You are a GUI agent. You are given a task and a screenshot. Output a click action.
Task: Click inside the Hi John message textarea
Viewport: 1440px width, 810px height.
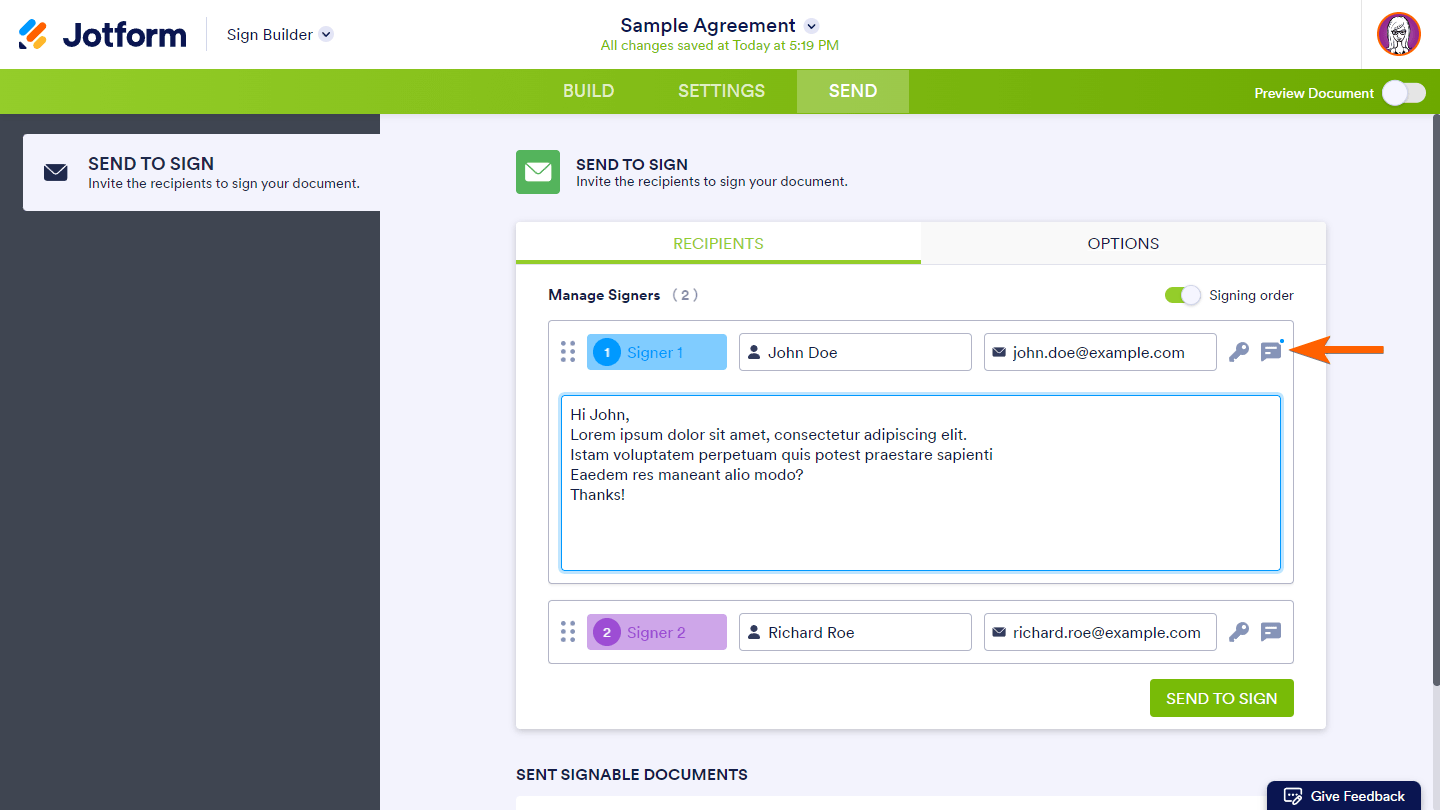pyautogui.click(x=921, y=483)
